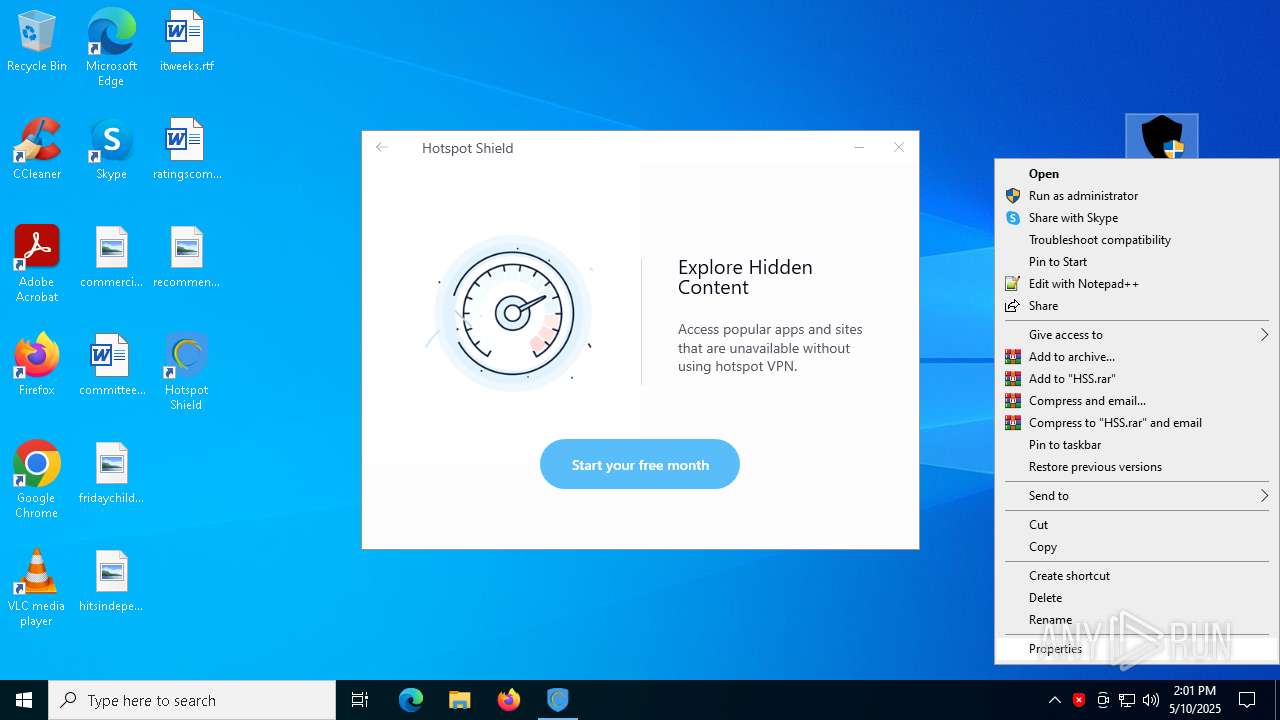1280x720 pixels.
Task: Select the recommen... image file icon
Action: click(186, 258)
